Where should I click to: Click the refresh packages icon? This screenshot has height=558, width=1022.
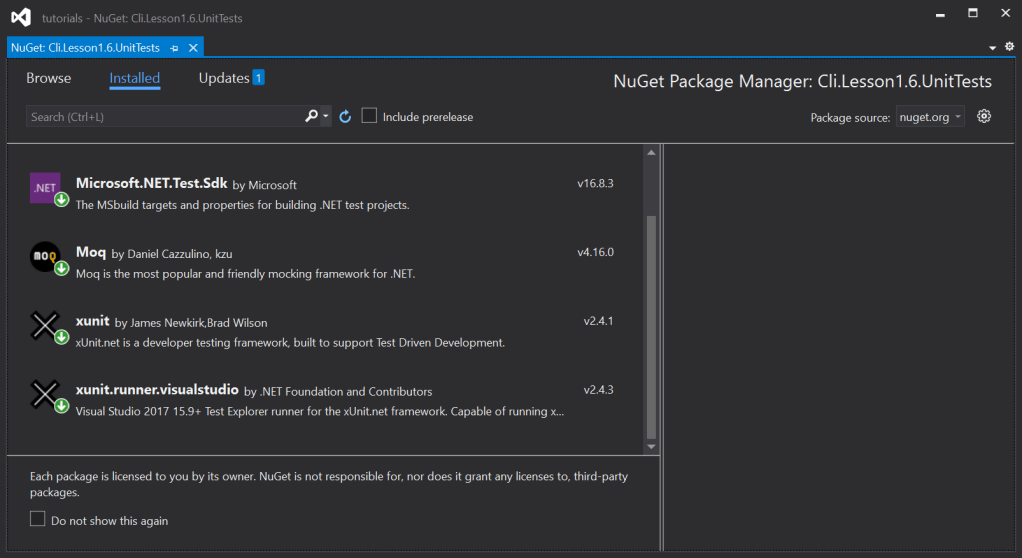[345, 117]
